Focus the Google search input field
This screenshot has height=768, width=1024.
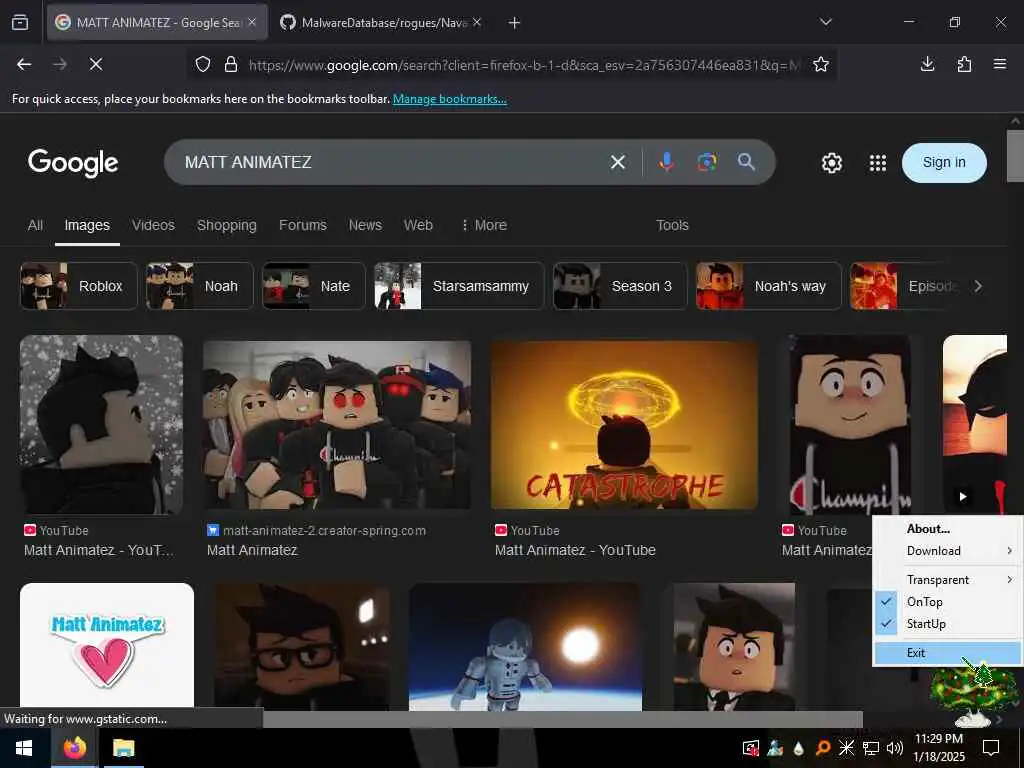(392, 162)
